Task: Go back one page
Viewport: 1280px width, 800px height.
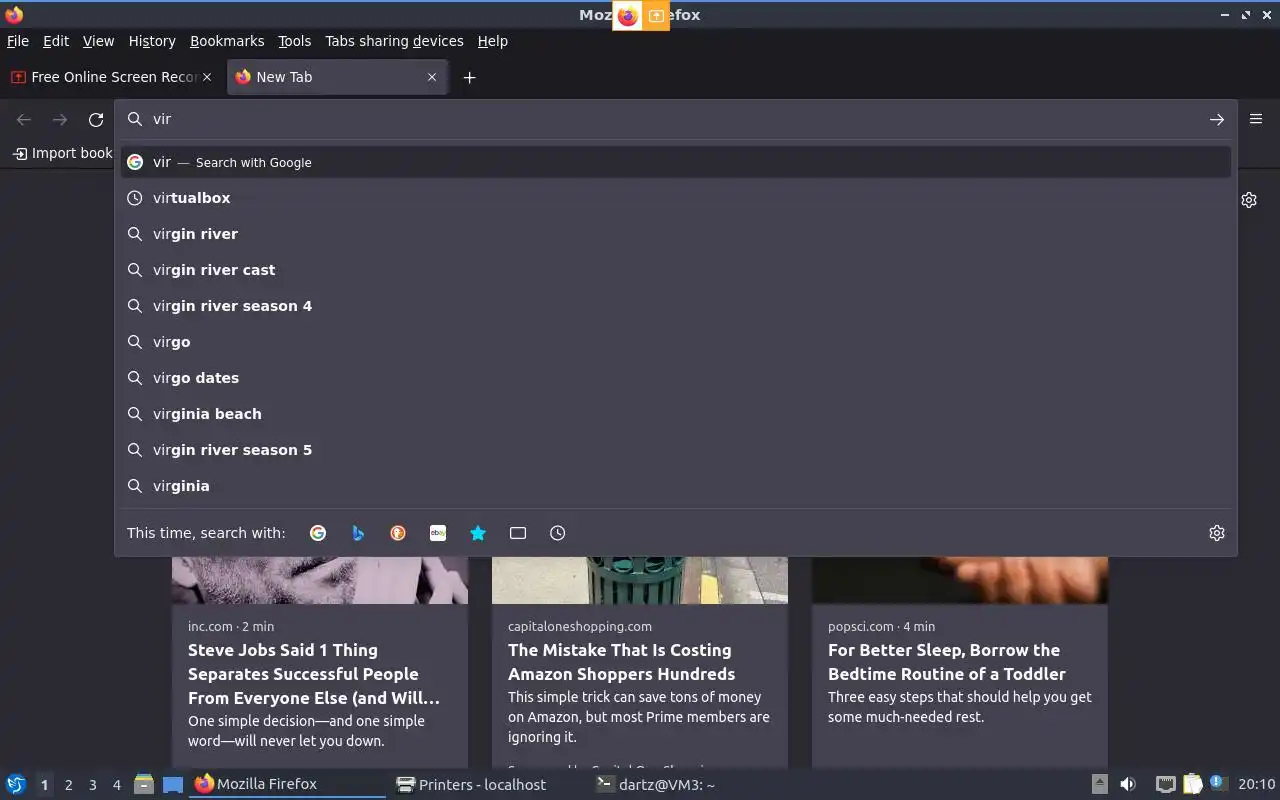Action: pyautogui.click(x=24, y=119)
